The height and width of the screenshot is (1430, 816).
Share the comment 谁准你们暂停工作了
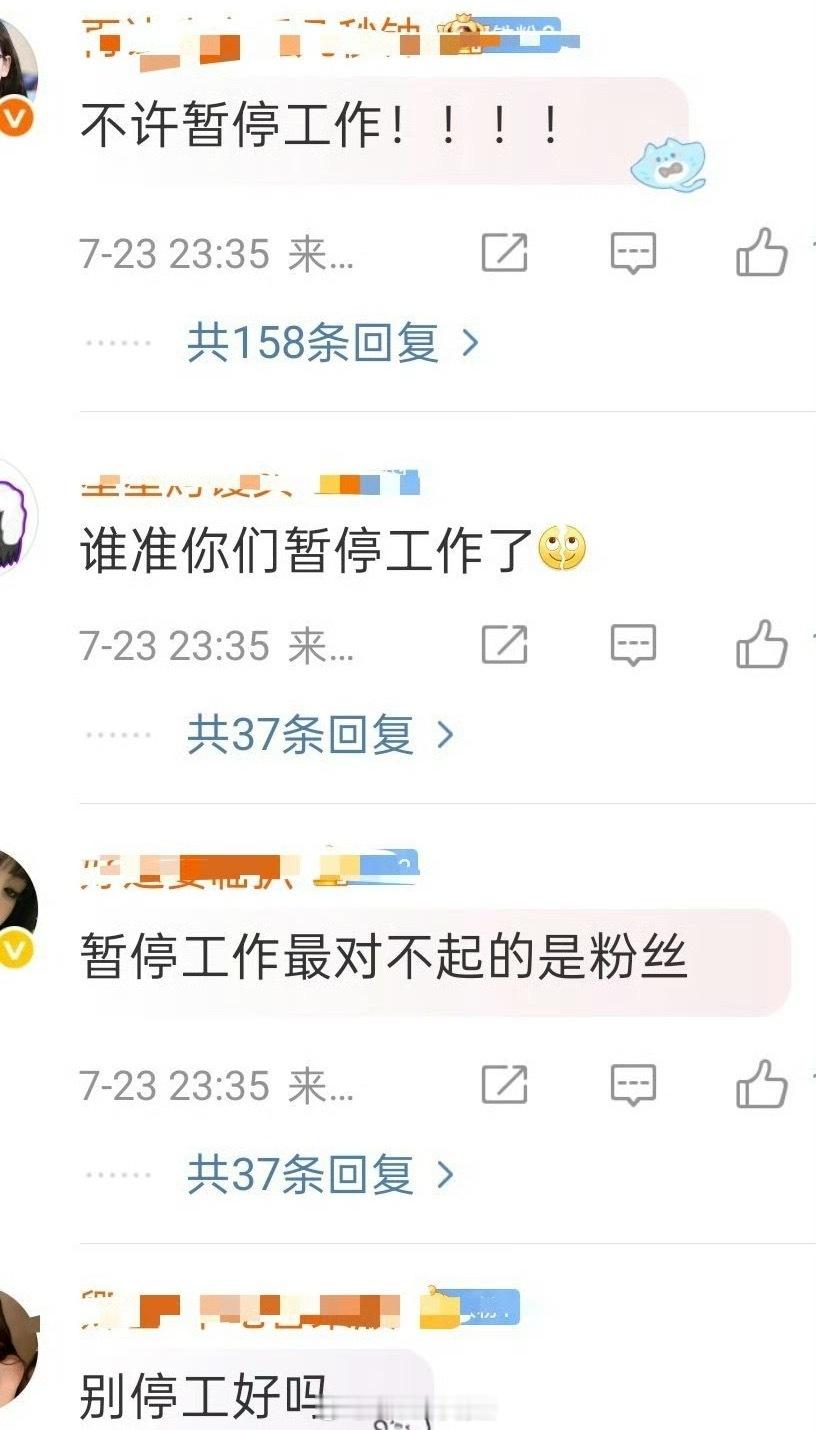tap(505, 645)
